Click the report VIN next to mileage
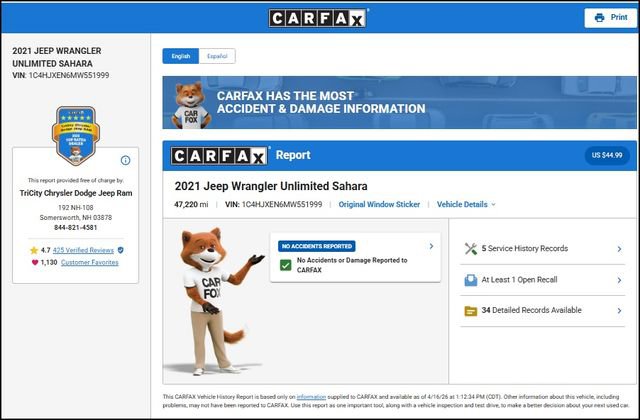This screenshot has height=420, width=640. (x=273, y=204)
